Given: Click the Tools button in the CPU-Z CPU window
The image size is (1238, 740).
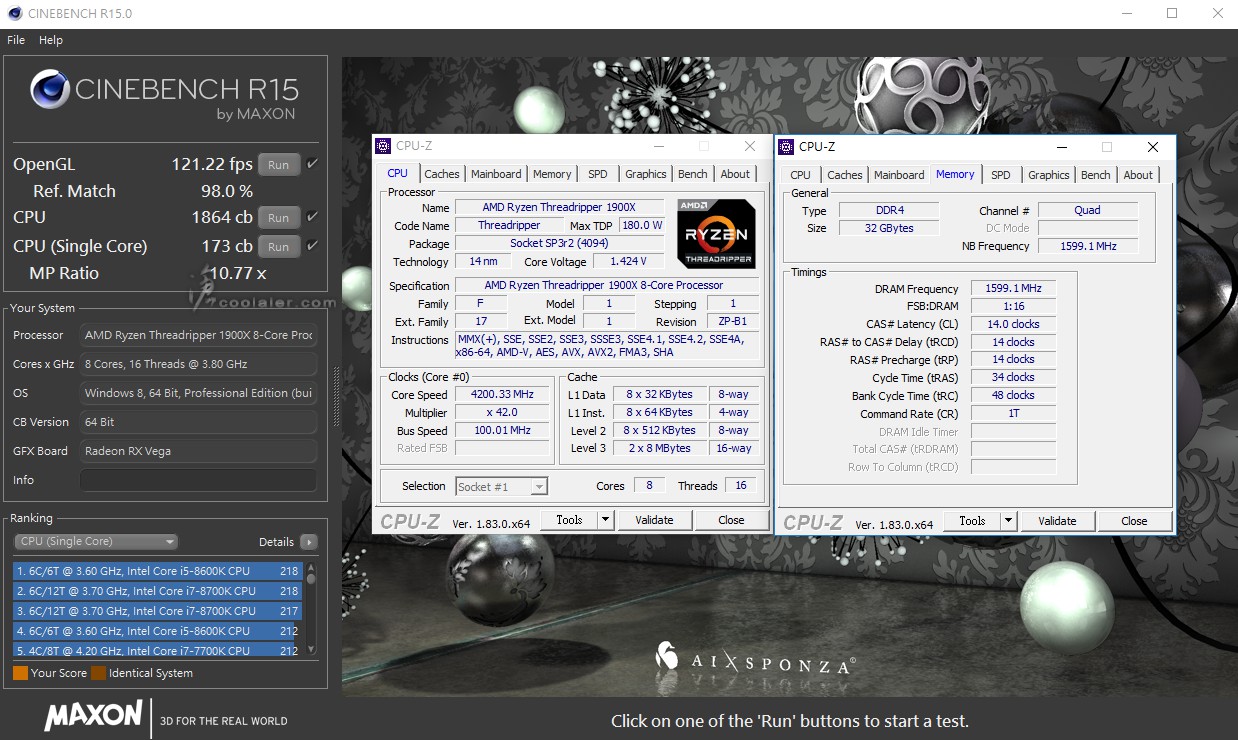Looking at the screenshot, I should (569, 520).
